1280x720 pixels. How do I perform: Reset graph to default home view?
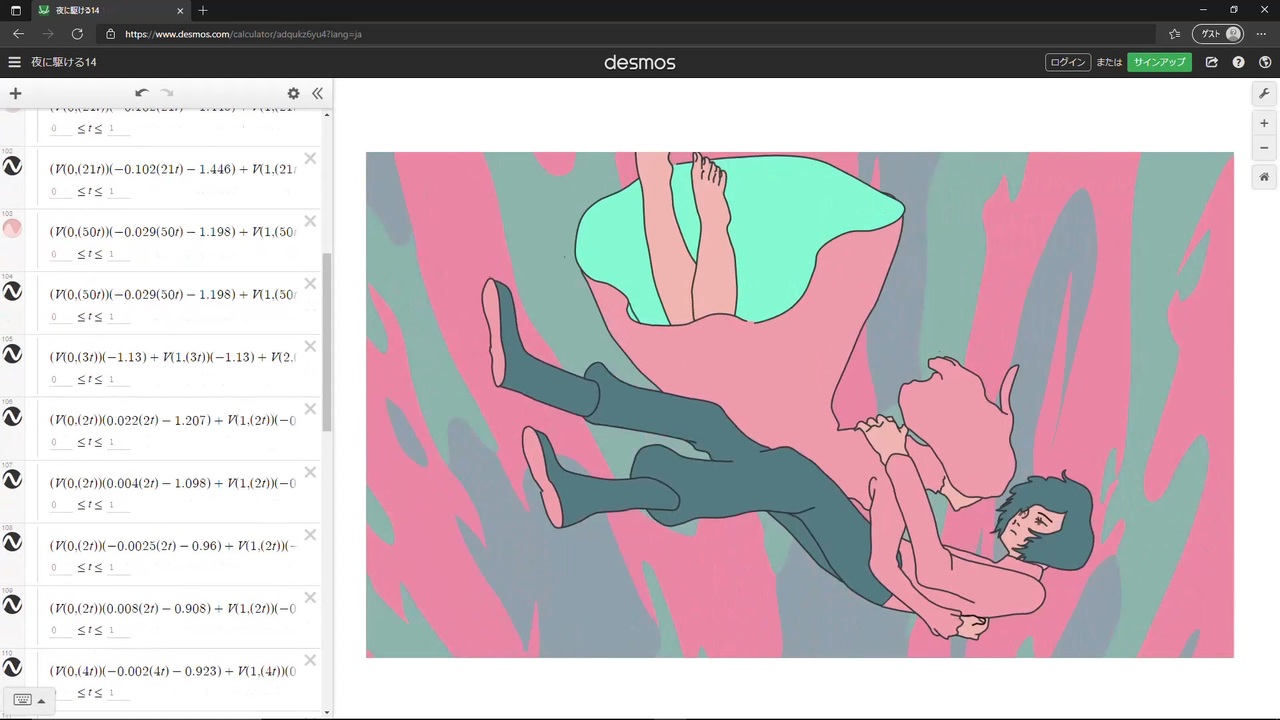pos(1264,177)
